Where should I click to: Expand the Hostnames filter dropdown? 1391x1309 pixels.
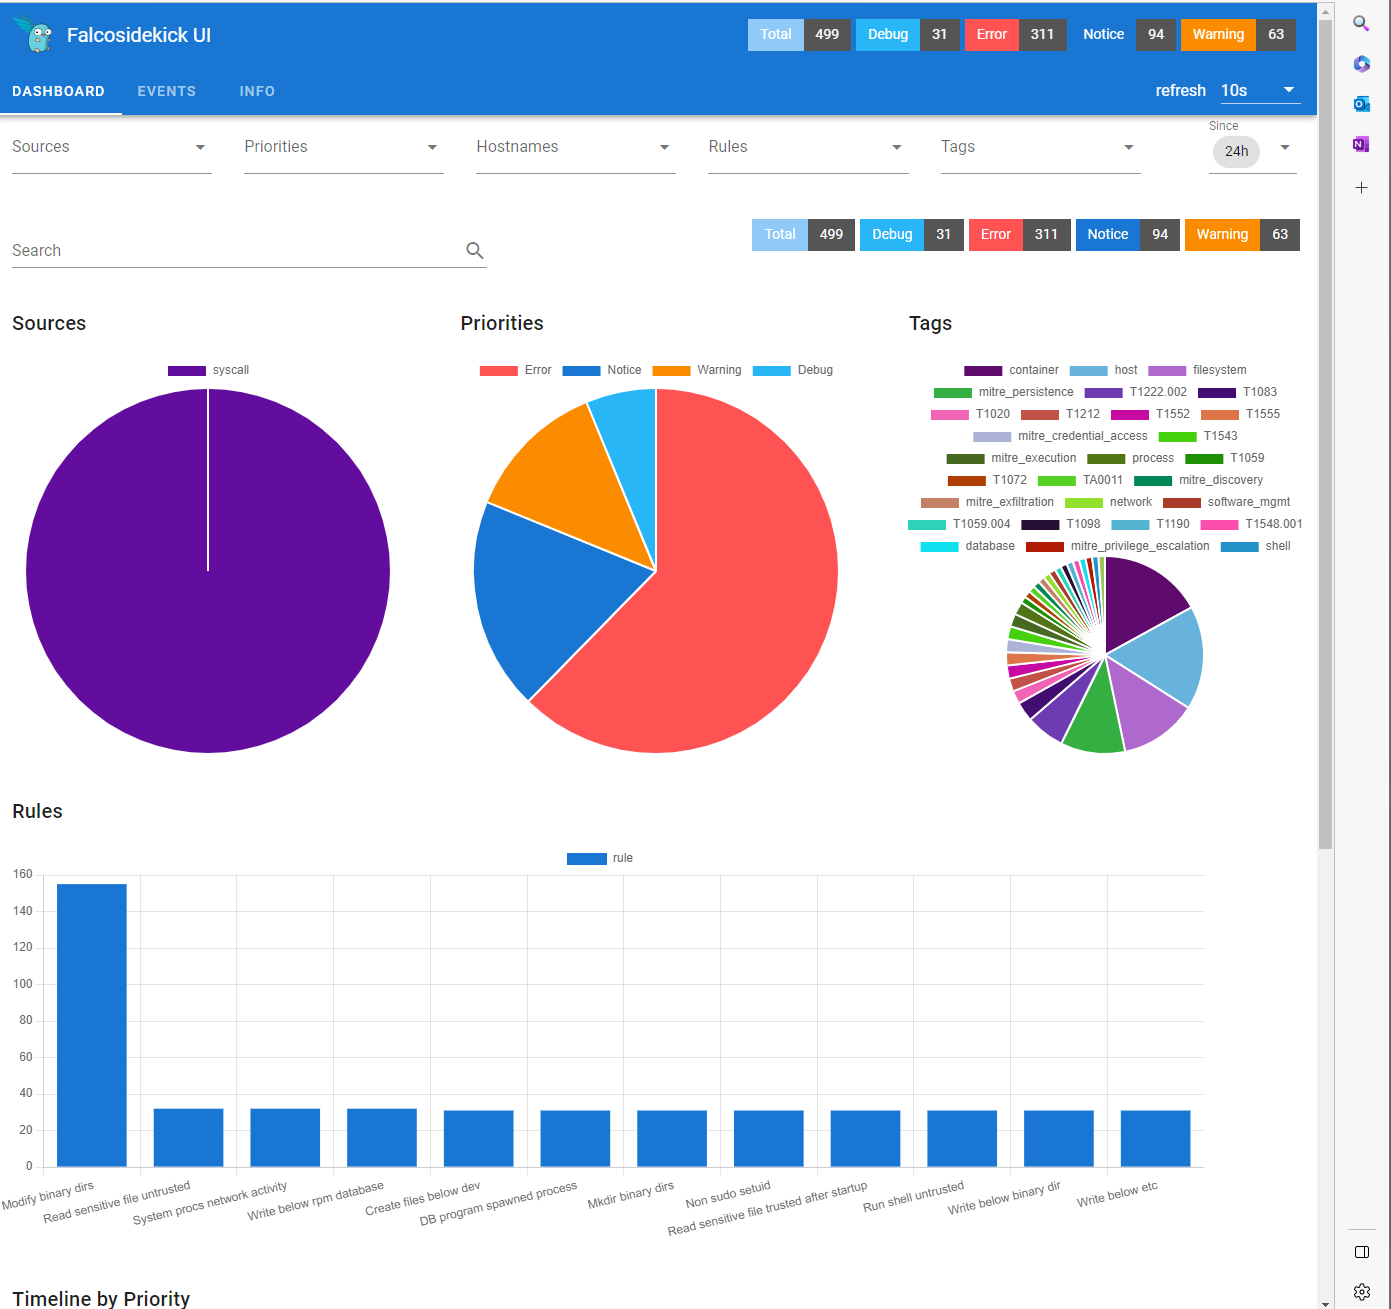(x=576, y=147)
